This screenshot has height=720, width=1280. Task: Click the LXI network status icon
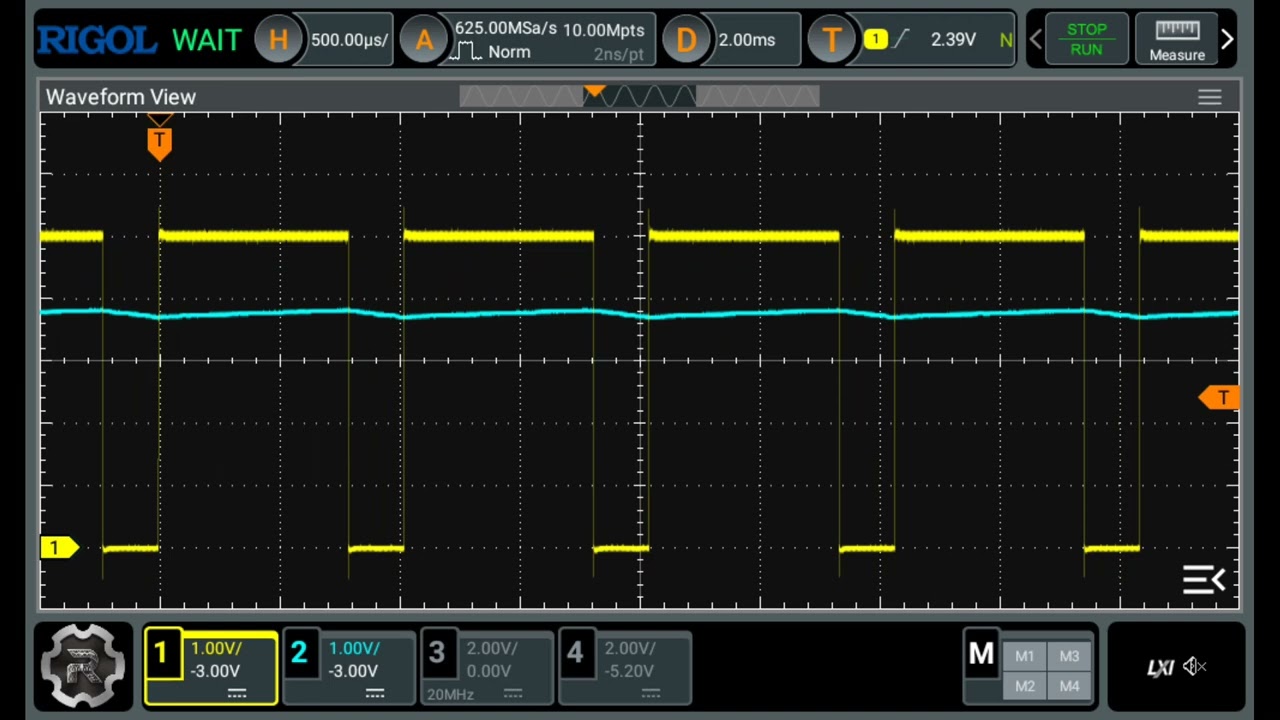[1159, 668]
